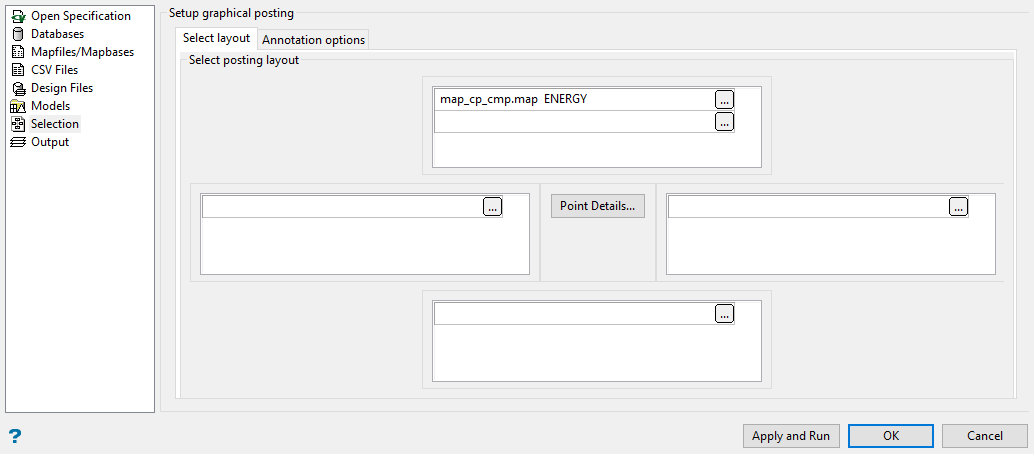Click the Mapfiles/Mapbases grid icon

tap(18, 51)
